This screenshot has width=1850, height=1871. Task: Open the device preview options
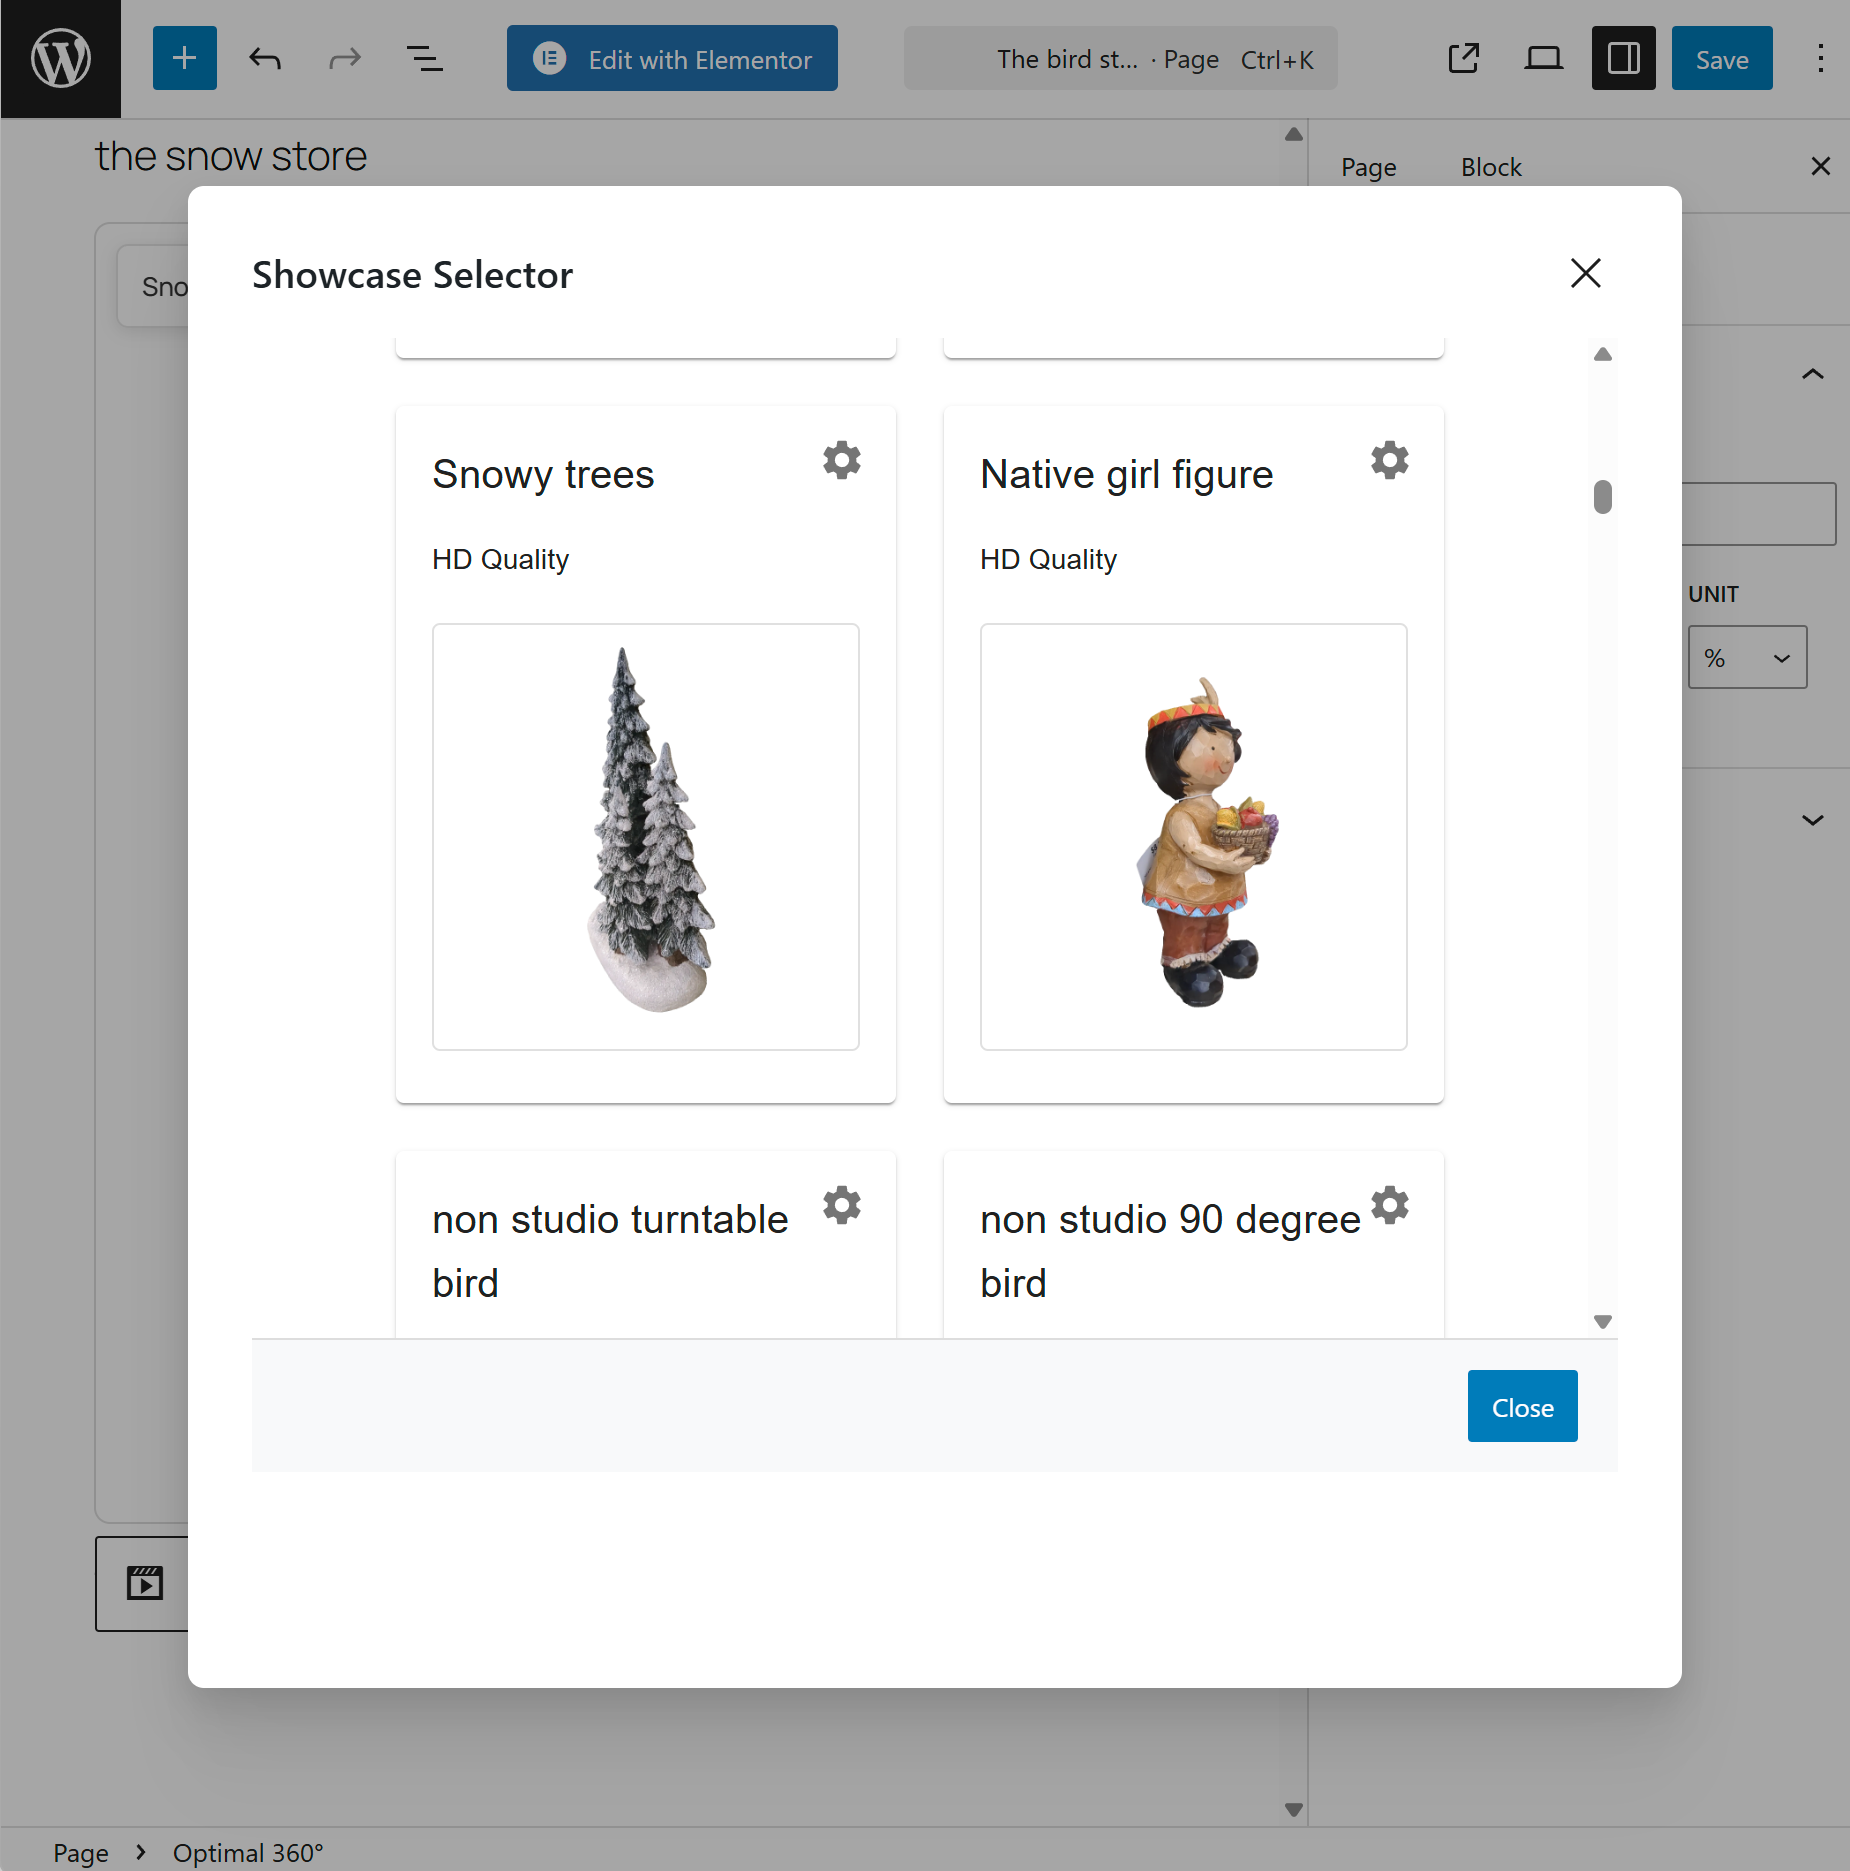(x=1544, y=59)
